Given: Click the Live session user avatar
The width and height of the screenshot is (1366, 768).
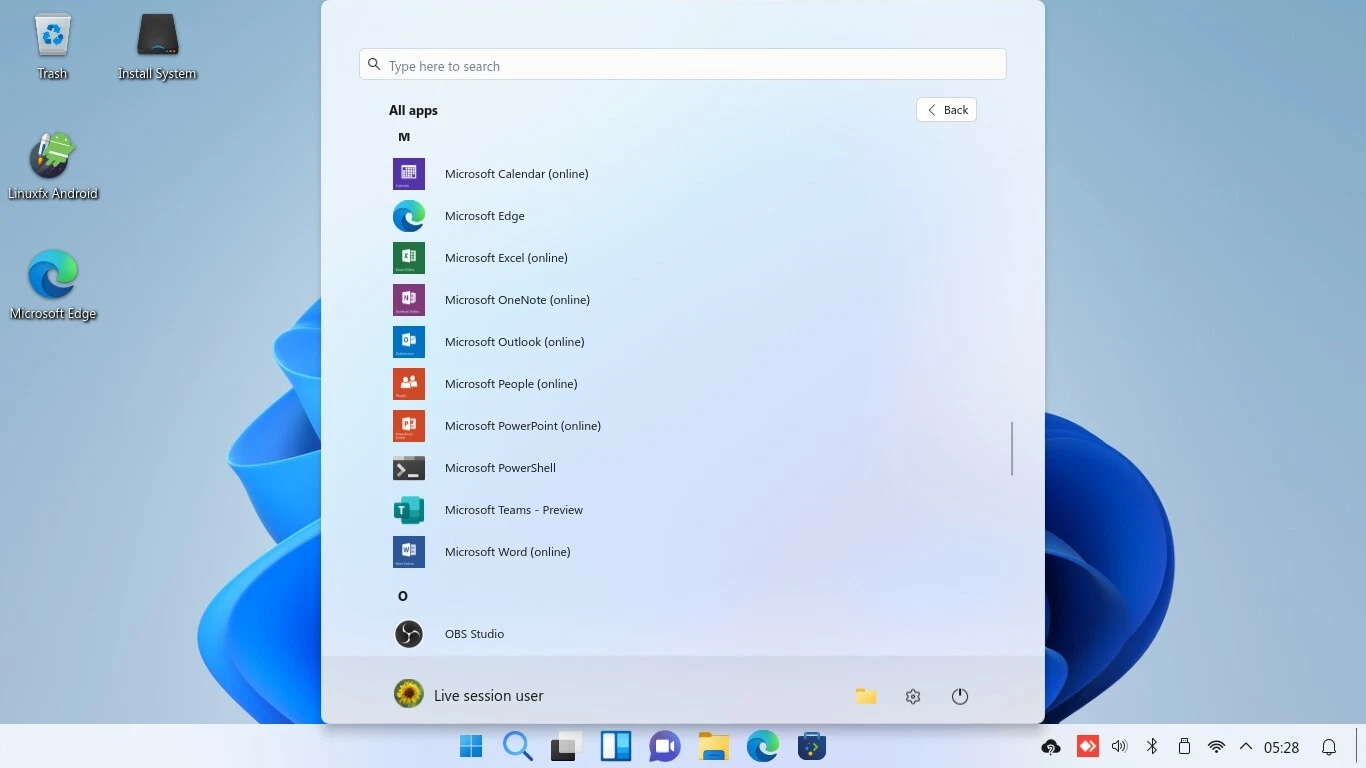Looking at the screenshot, I should (x=409, y=695).
